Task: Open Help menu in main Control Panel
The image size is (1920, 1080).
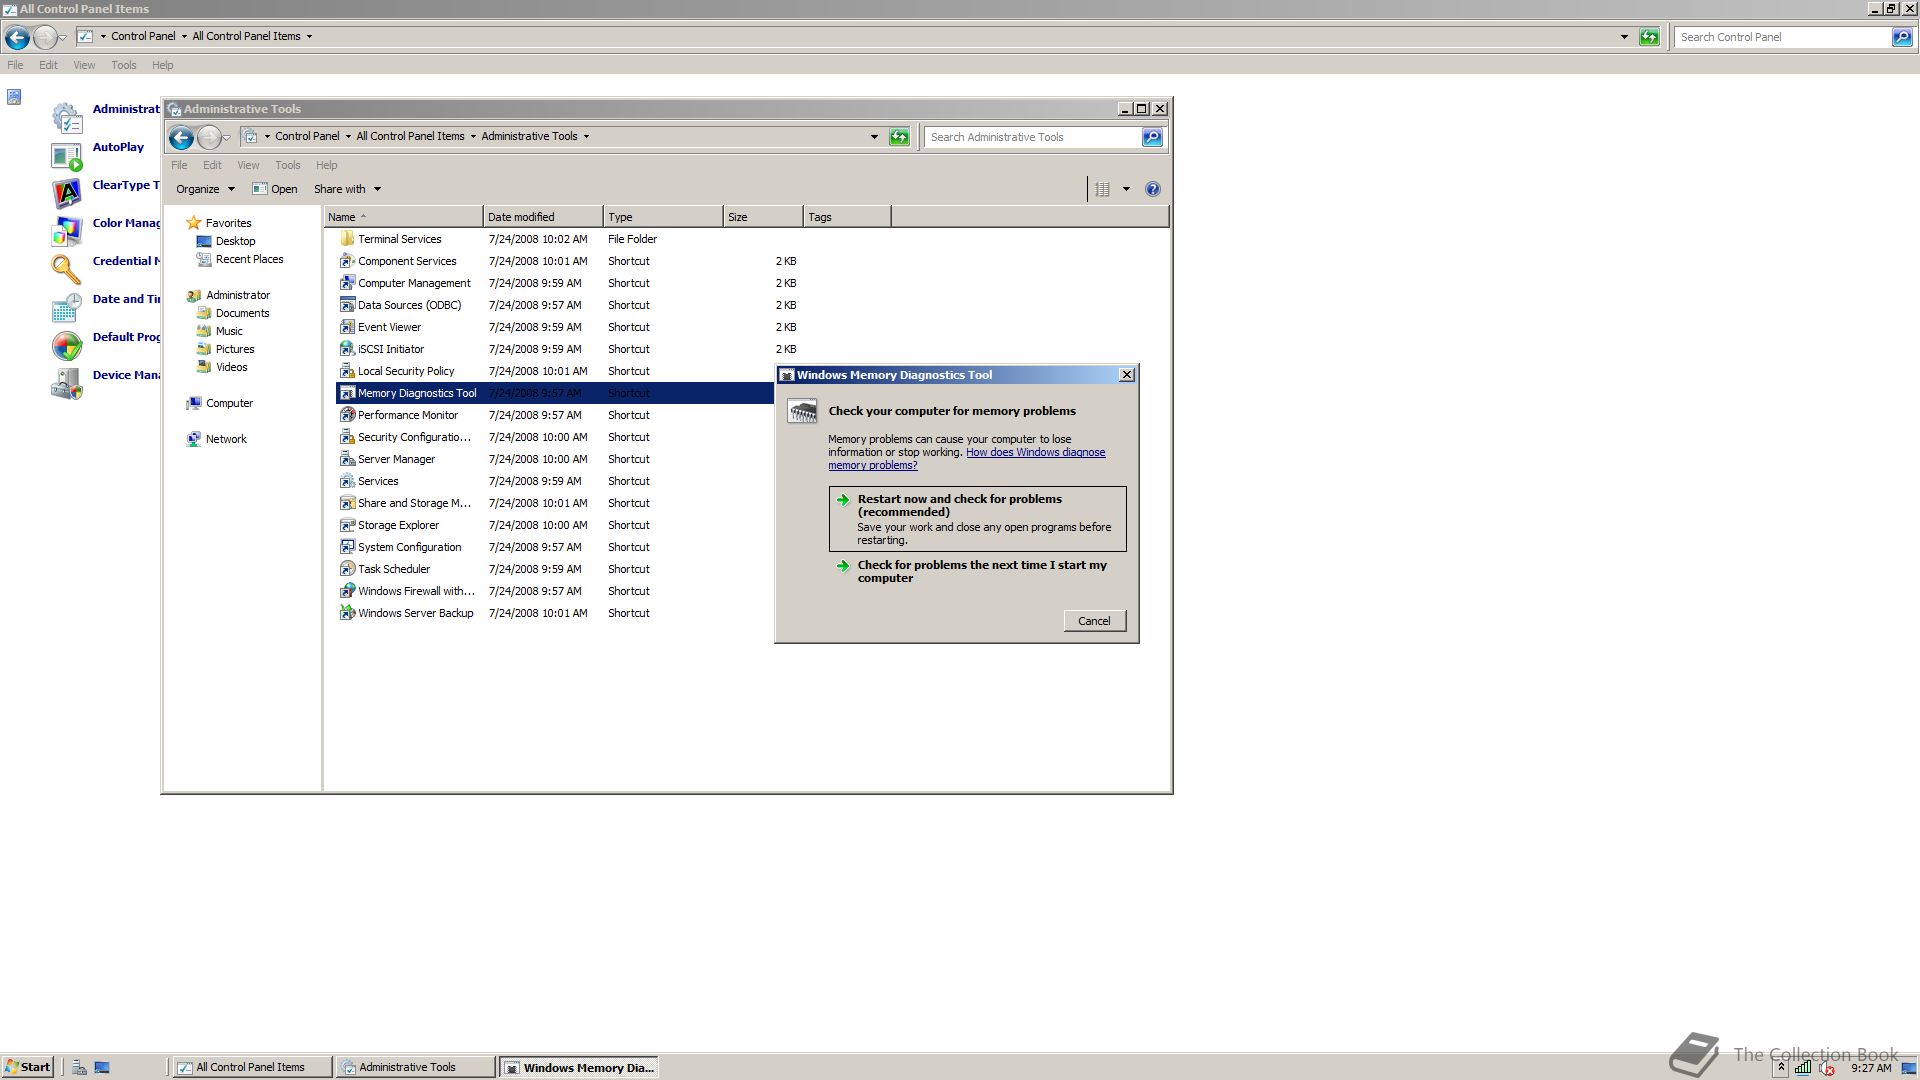Action: click(x=162, y=65)
